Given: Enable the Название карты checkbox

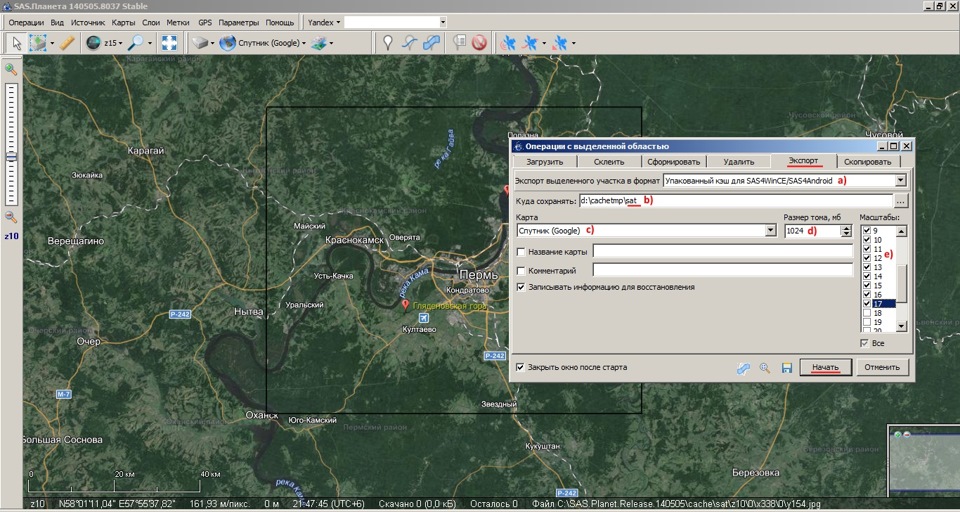Looking at the screenshot, I should click(x=521, y=252).
